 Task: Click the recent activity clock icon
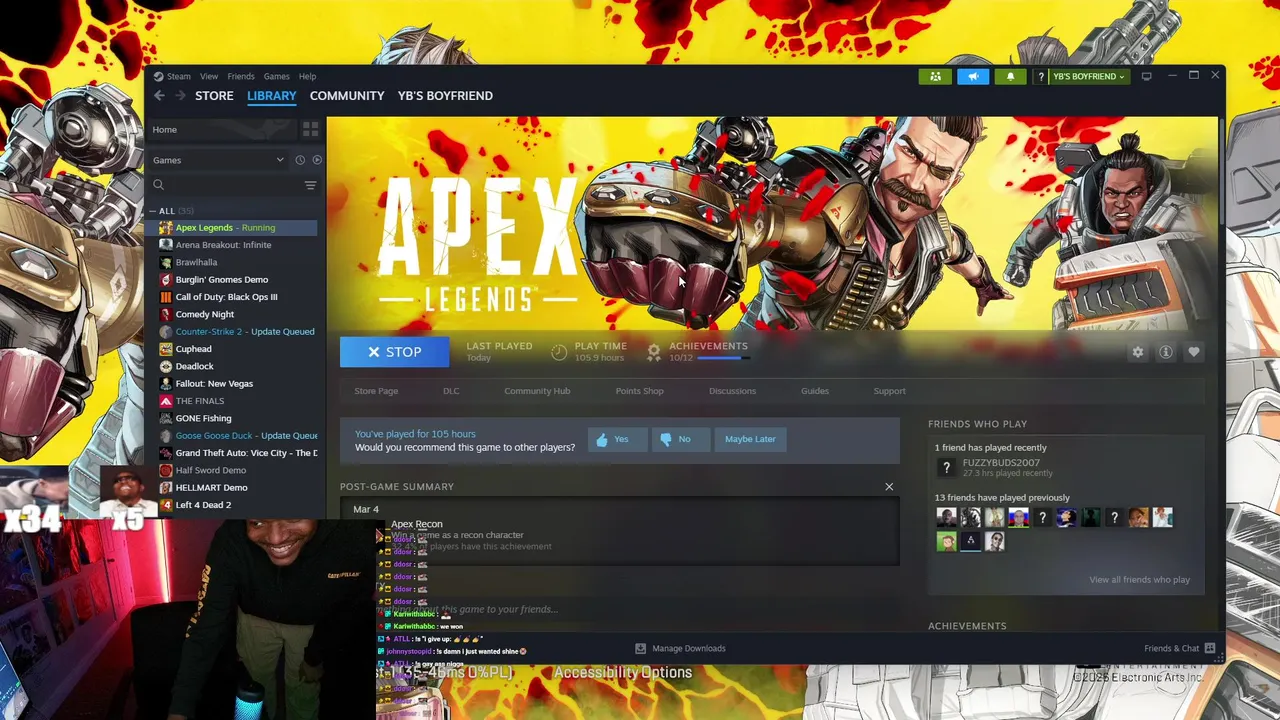click(300, 160)
